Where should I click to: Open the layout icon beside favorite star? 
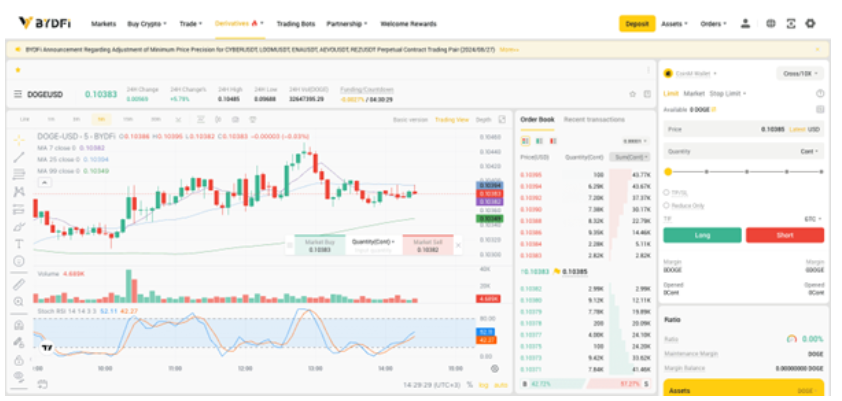[x=647, y=94]
